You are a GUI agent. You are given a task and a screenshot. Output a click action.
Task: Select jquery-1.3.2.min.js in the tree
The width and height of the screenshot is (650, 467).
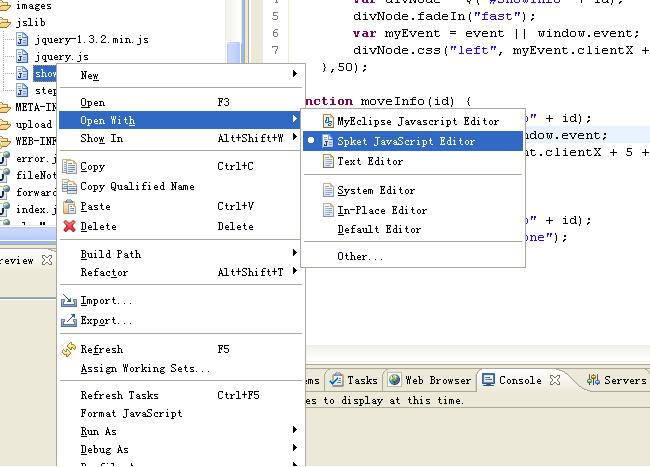92,40
